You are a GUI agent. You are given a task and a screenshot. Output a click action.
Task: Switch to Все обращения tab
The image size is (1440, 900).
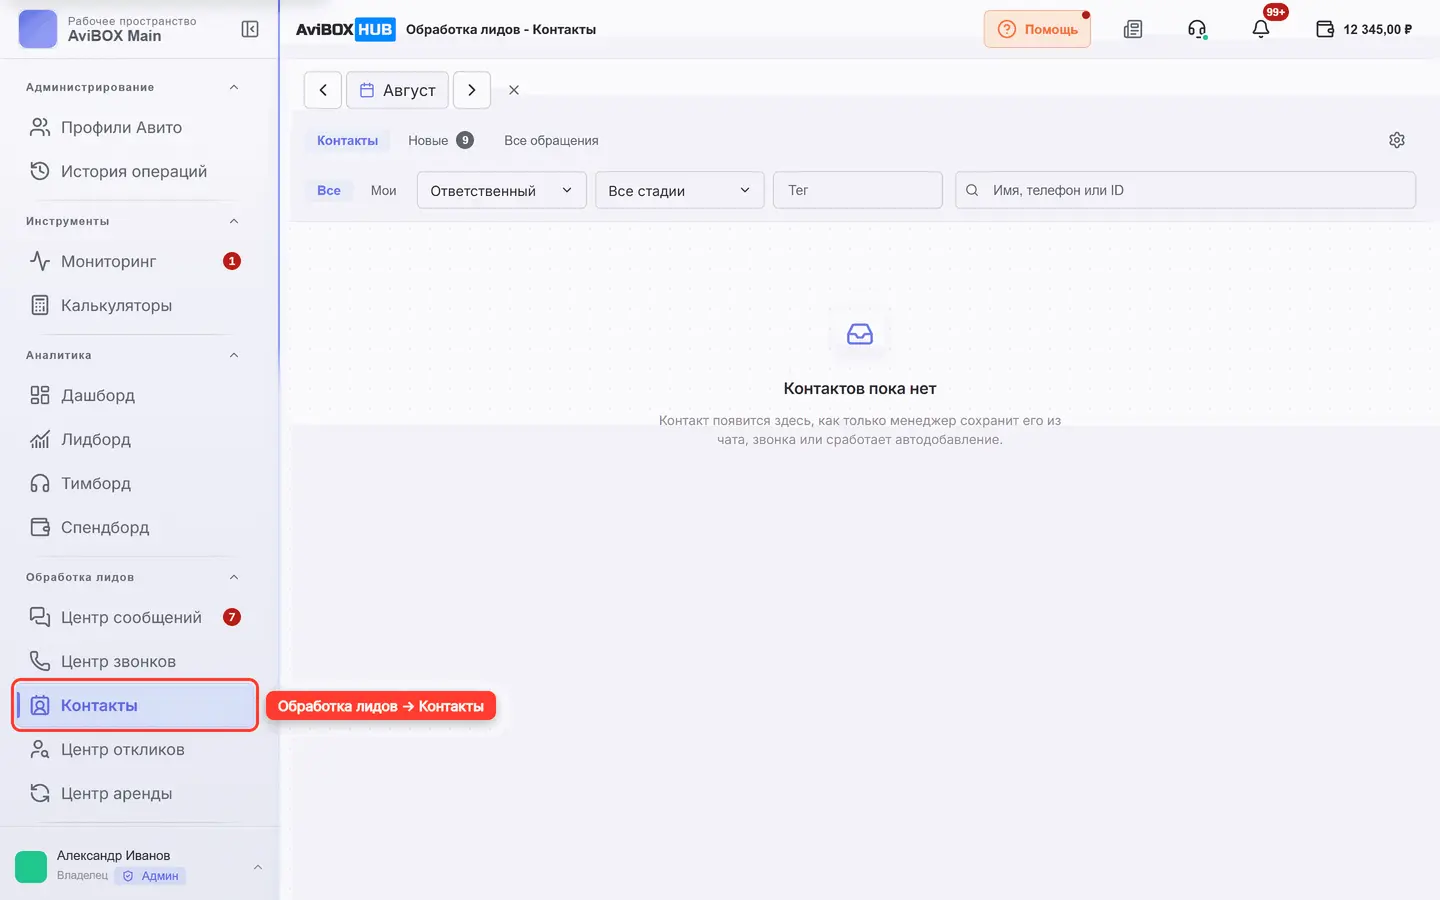(x=551, y=140)
